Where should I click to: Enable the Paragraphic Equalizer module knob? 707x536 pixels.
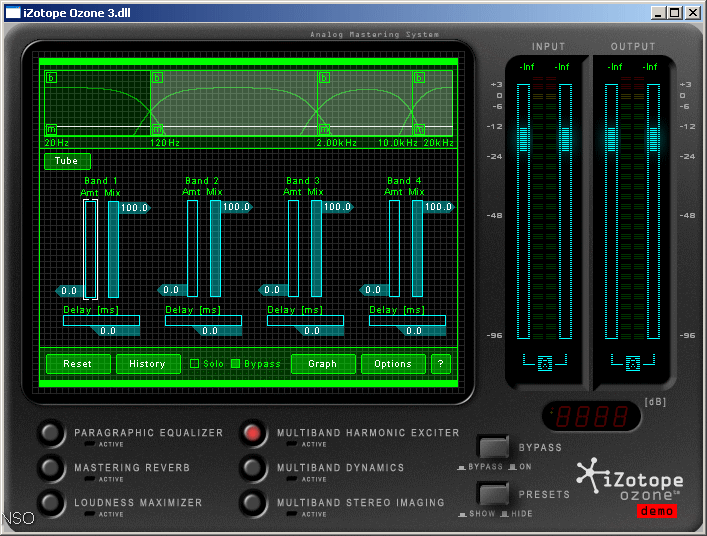(x=50, y=433)
